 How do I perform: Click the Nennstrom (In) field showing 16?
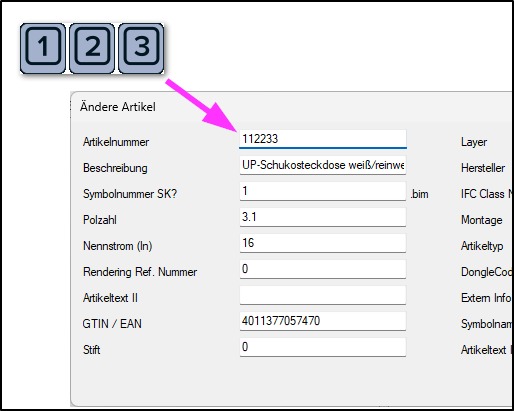(x=323, y=243)
